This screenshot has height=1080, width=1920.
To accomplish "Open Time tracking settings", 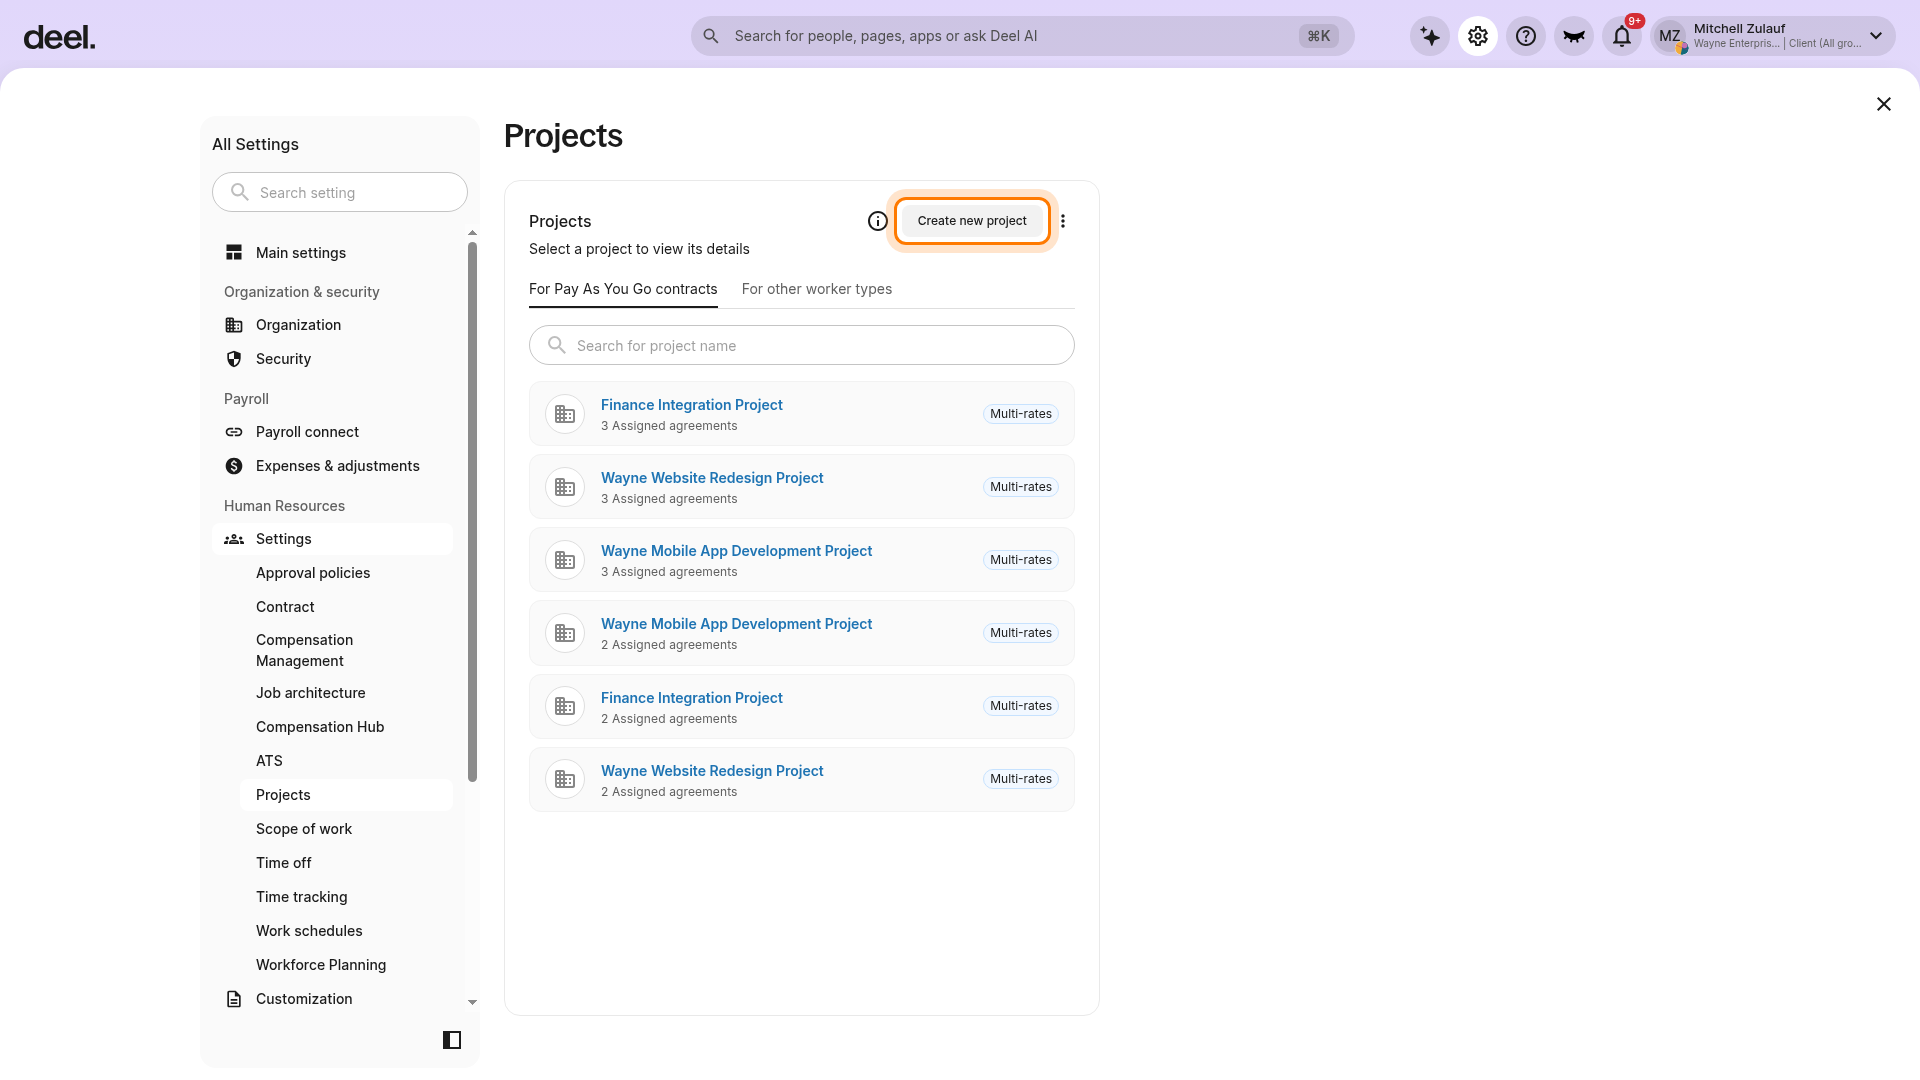I will (x=302, y=897).
